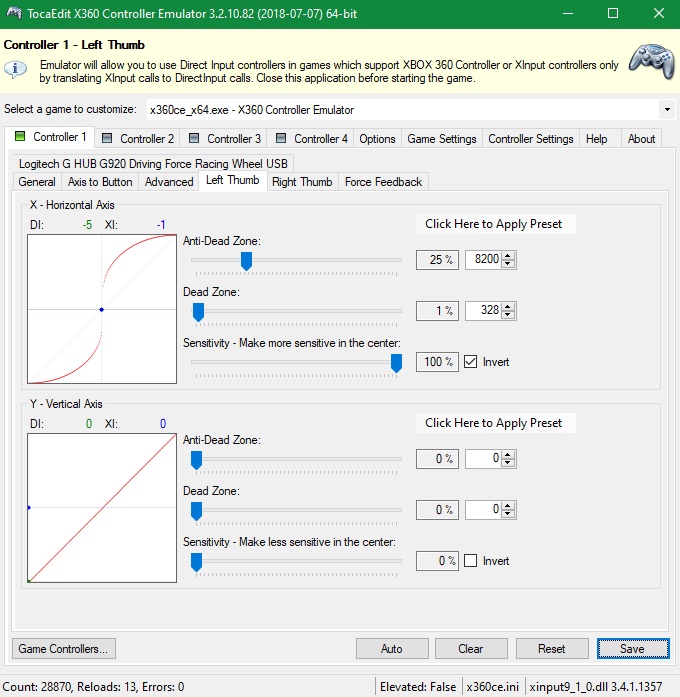Open the About tab
Screen dimensions: 680x697
point(641,138)
